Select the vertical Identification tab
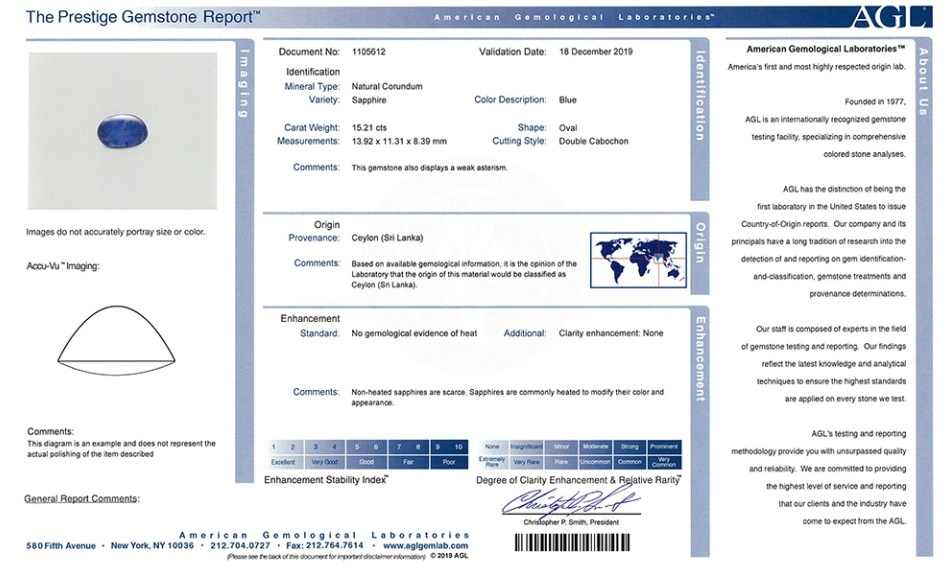This screenshot has height=574, width=952. pyautogui.click(x=700, y=95)
